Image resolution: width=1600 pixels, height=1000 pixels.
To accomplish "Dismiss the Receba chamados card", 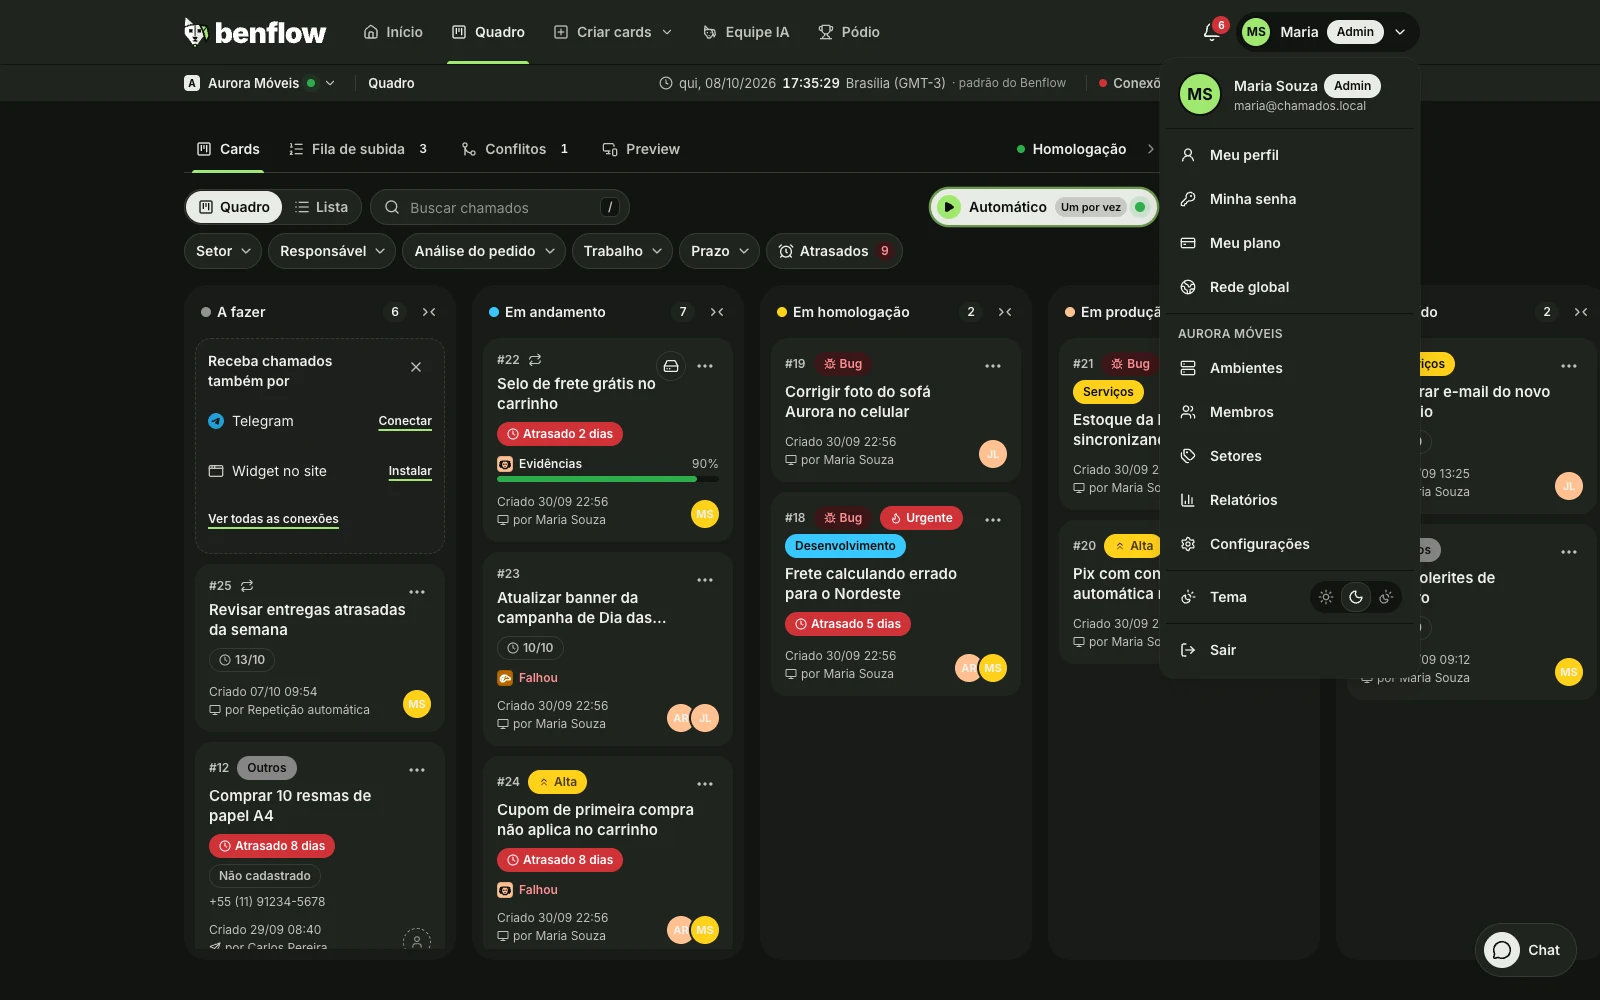I will pyautogui.click(x=416, y=367).
